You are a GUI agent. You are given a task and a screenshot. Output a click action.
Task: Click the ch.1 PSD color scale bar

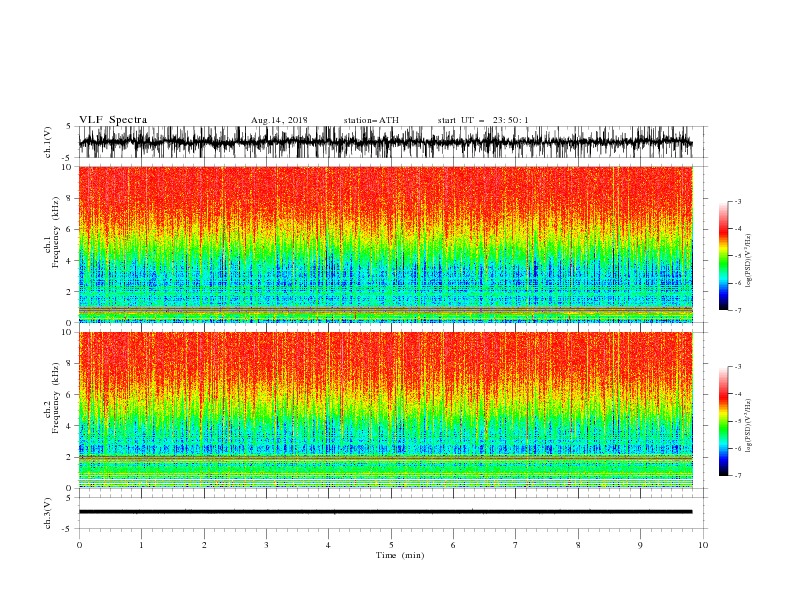pyautogui.click(x=723, y=256)
